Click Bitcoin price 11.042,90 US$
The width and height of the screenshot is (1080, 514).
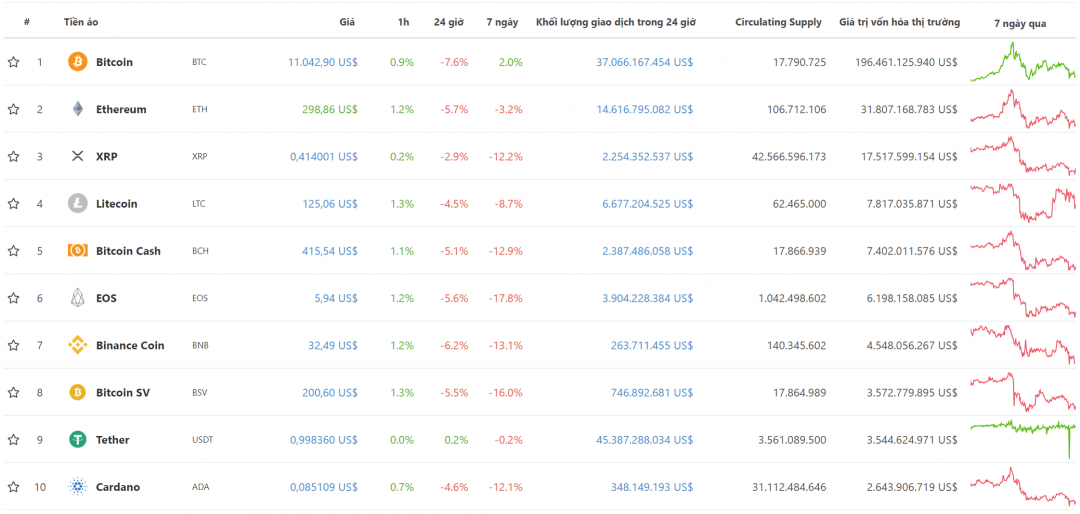click(322, 62)
